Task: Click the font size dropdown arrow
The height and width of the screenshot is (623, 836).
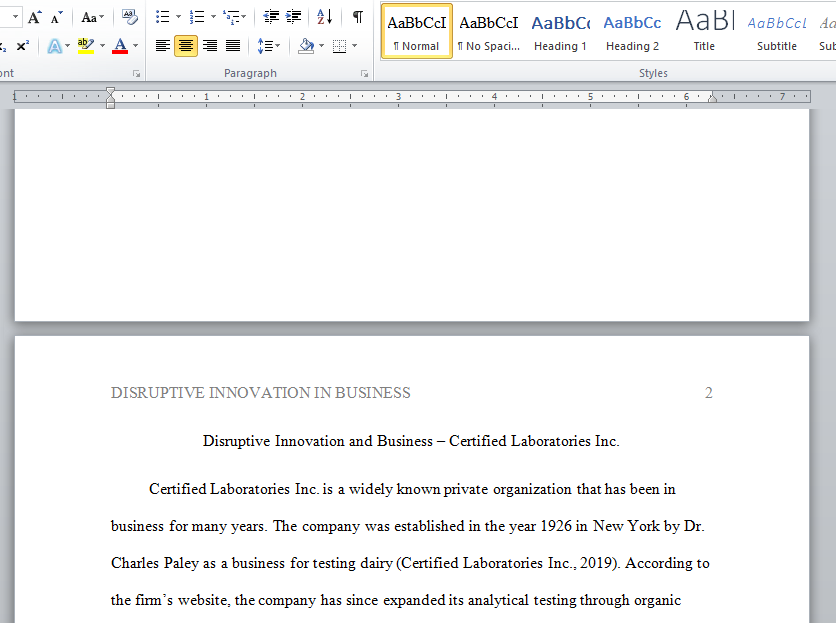Action: coord(15,17)
